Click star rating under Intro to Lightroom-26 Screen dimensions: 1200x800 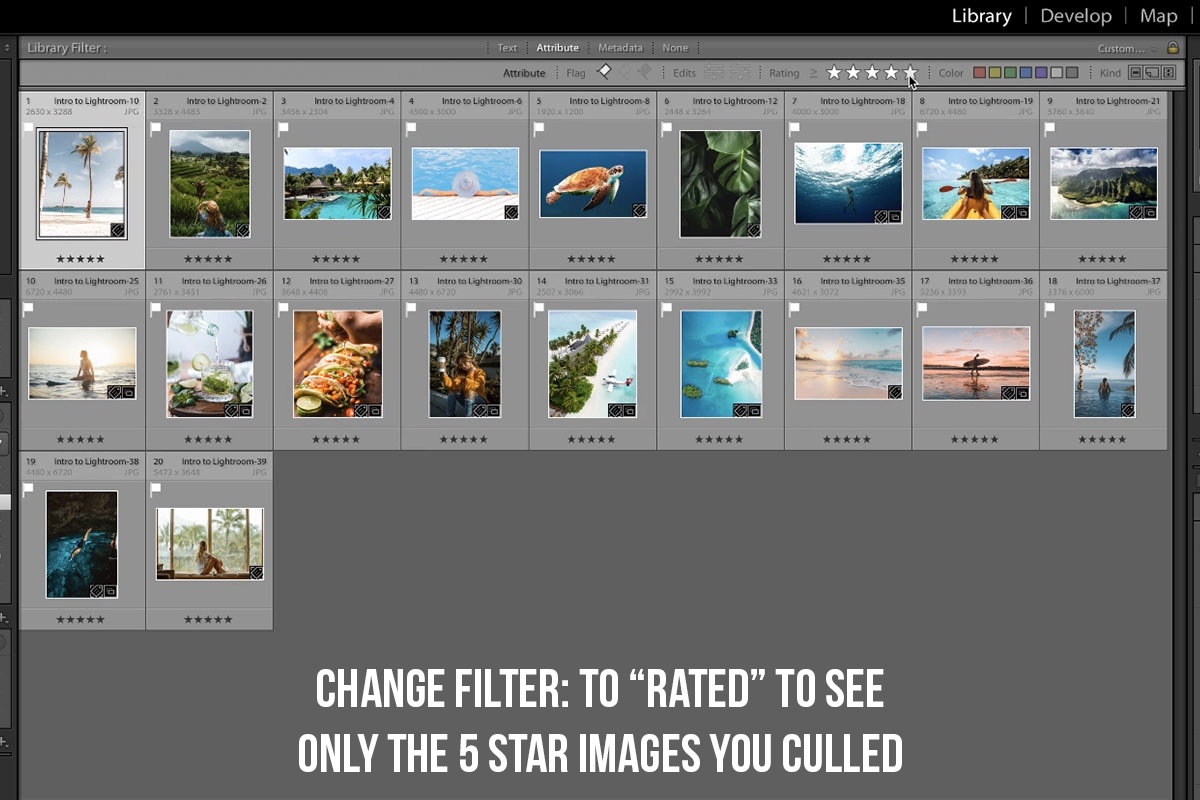point(208,439)
